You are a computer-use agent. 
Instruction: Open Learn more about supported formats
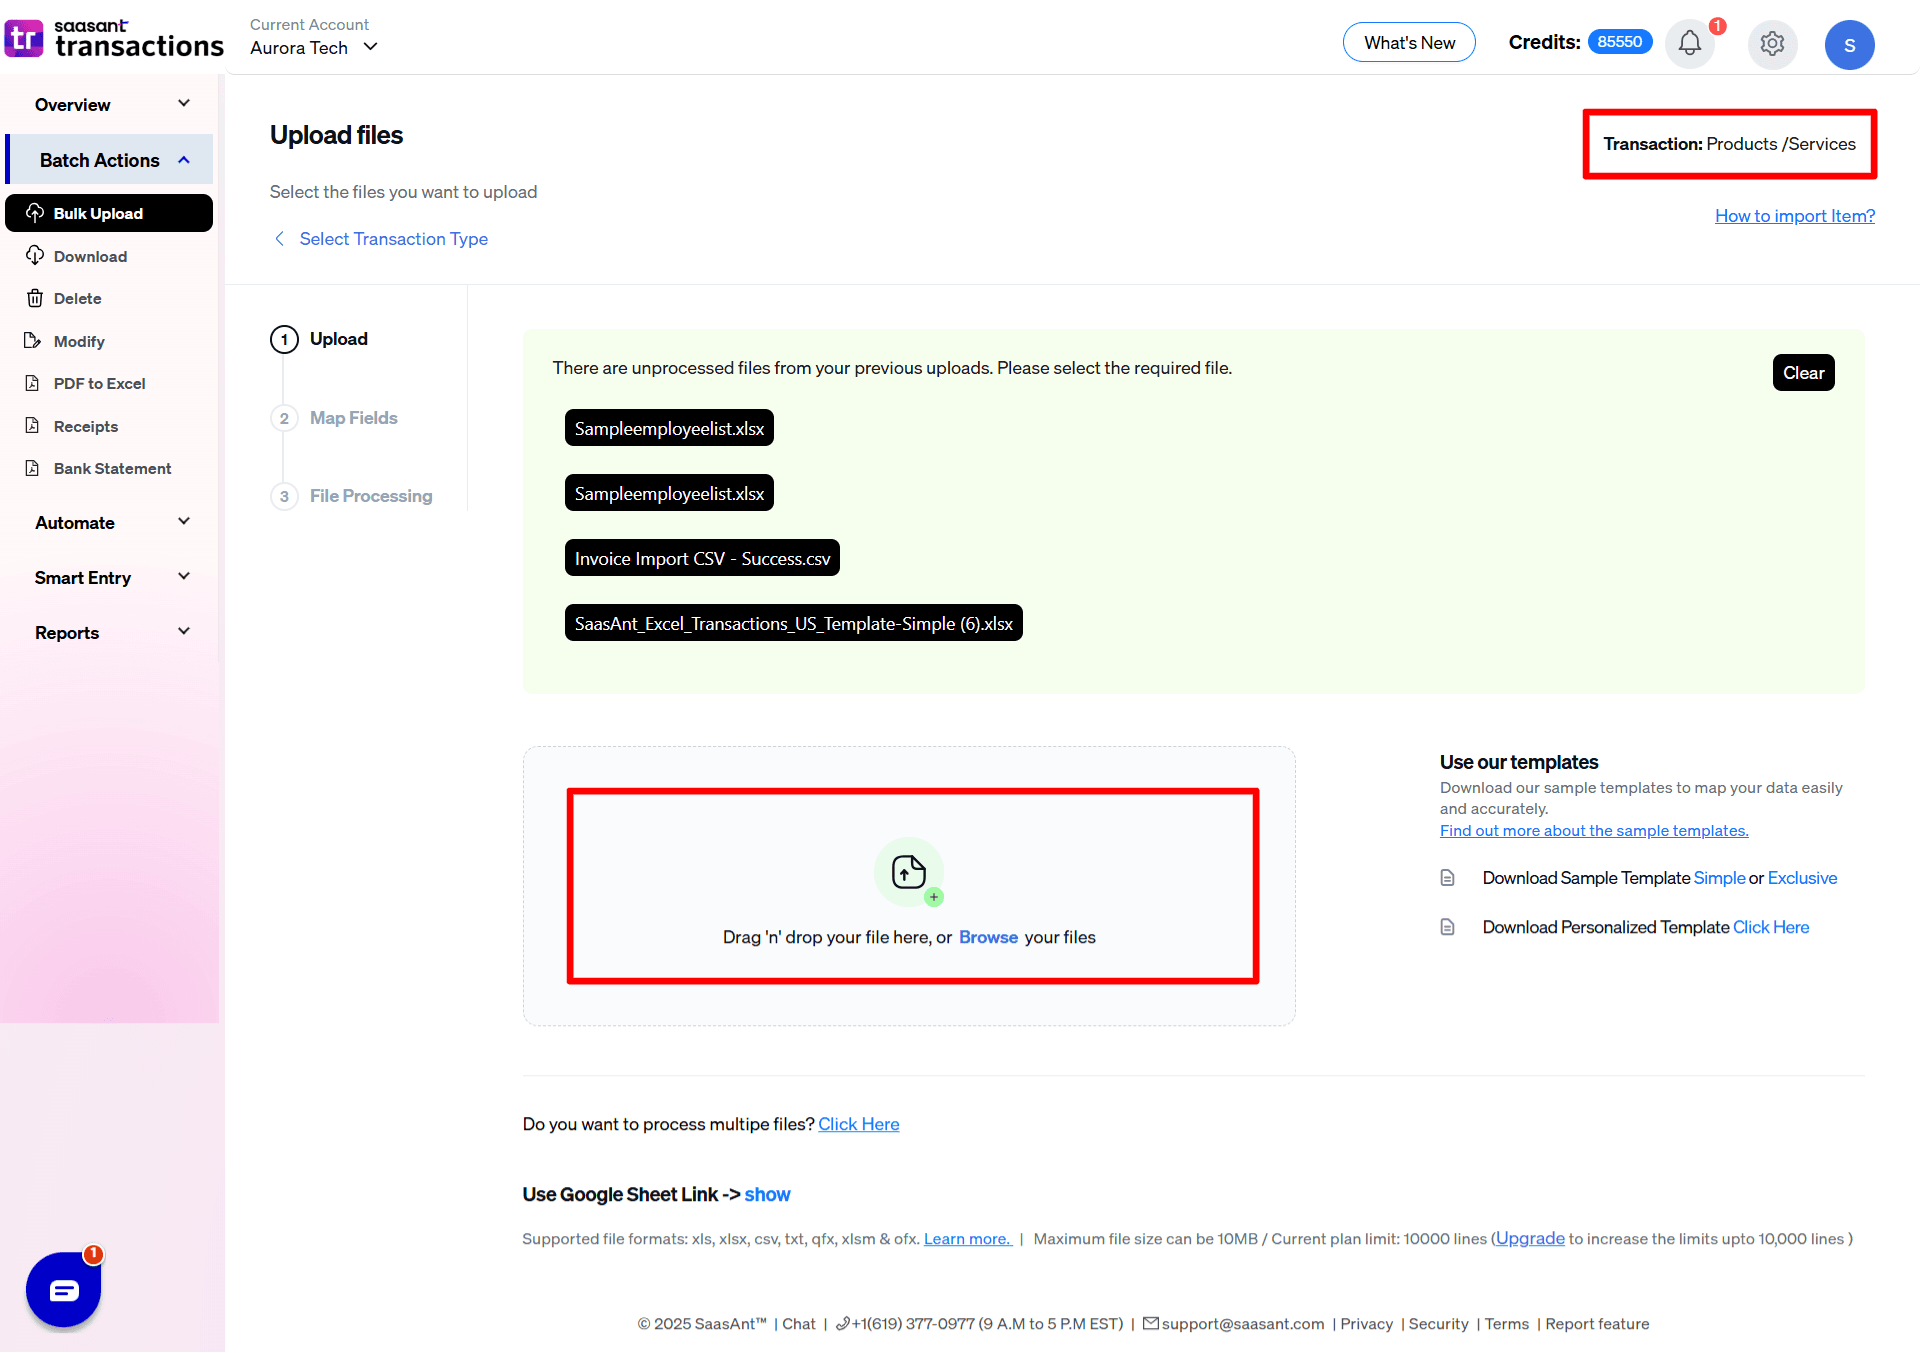click(x=967, y=1238)
